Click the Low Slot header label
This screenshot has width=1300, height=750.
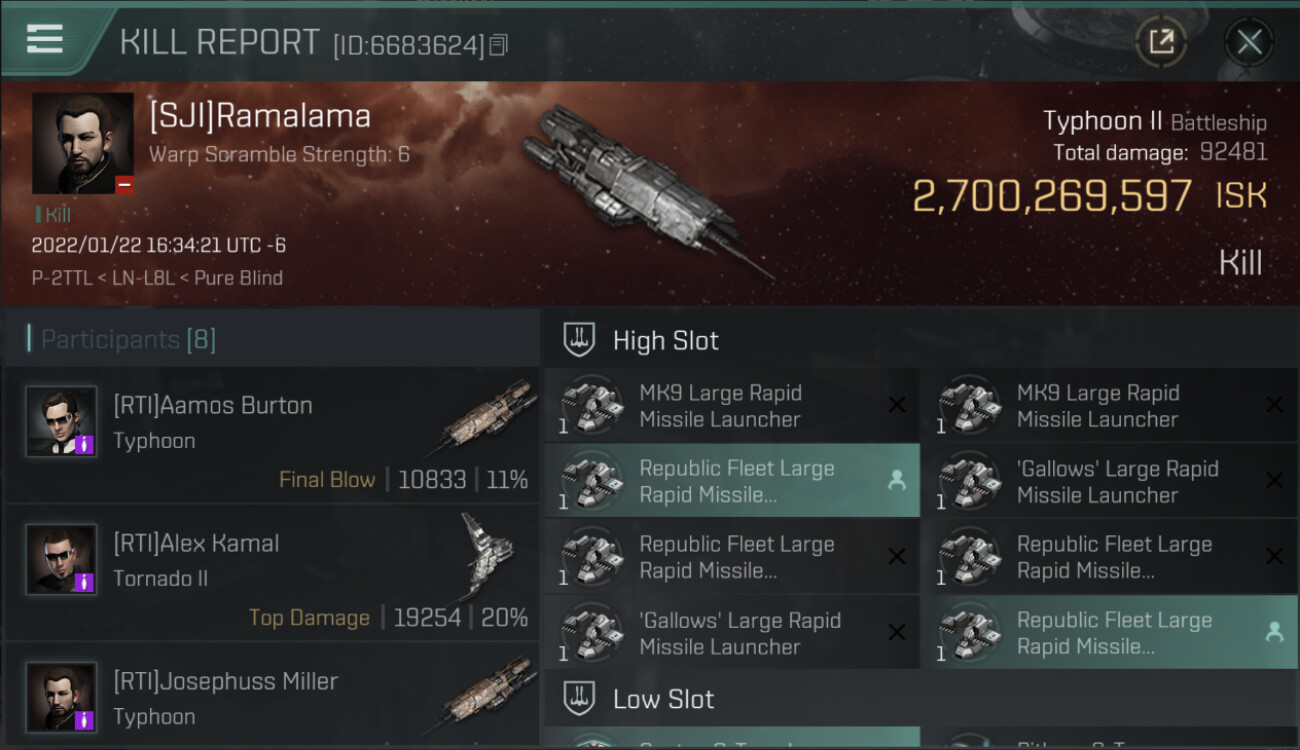pos(663,699)
